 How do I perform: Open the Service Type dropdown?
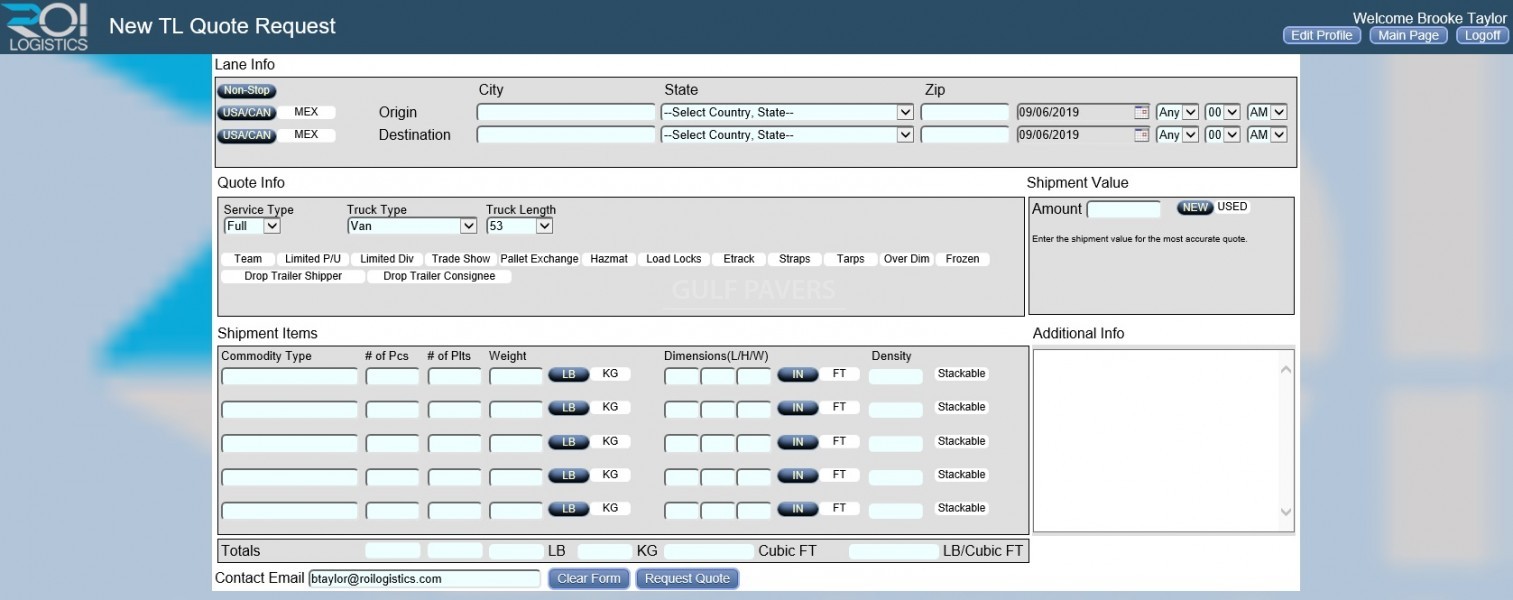(252, 226)
